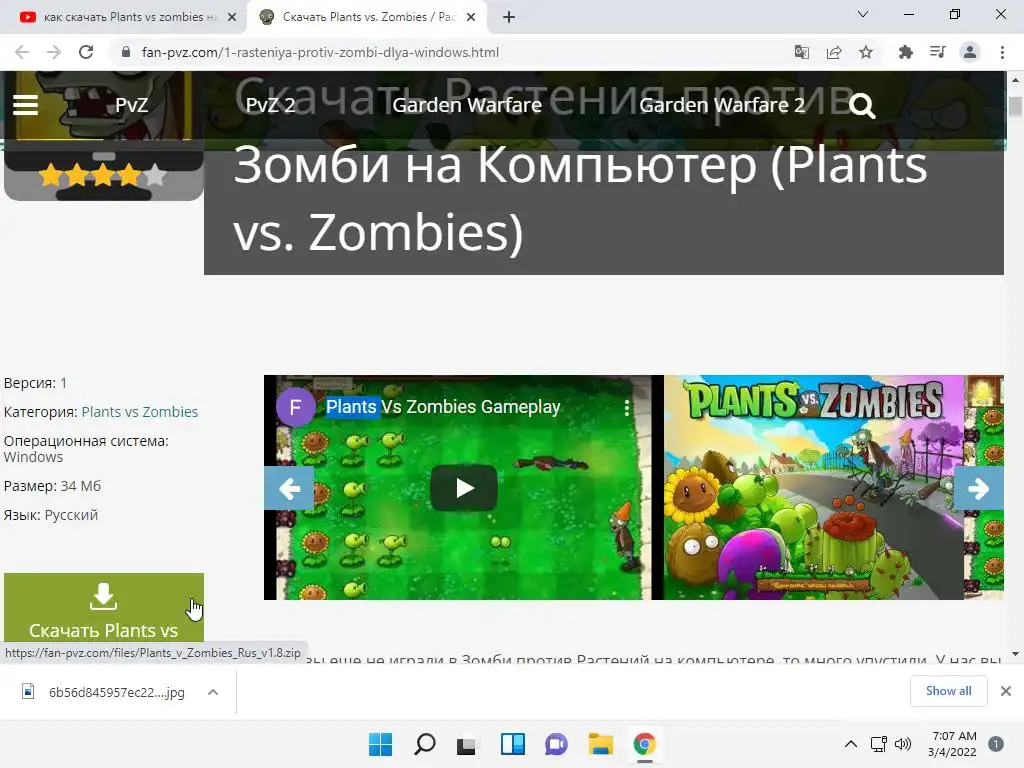Click the page vertical scrollbar thumb

pyautogui.click(x=1015, y=106)
